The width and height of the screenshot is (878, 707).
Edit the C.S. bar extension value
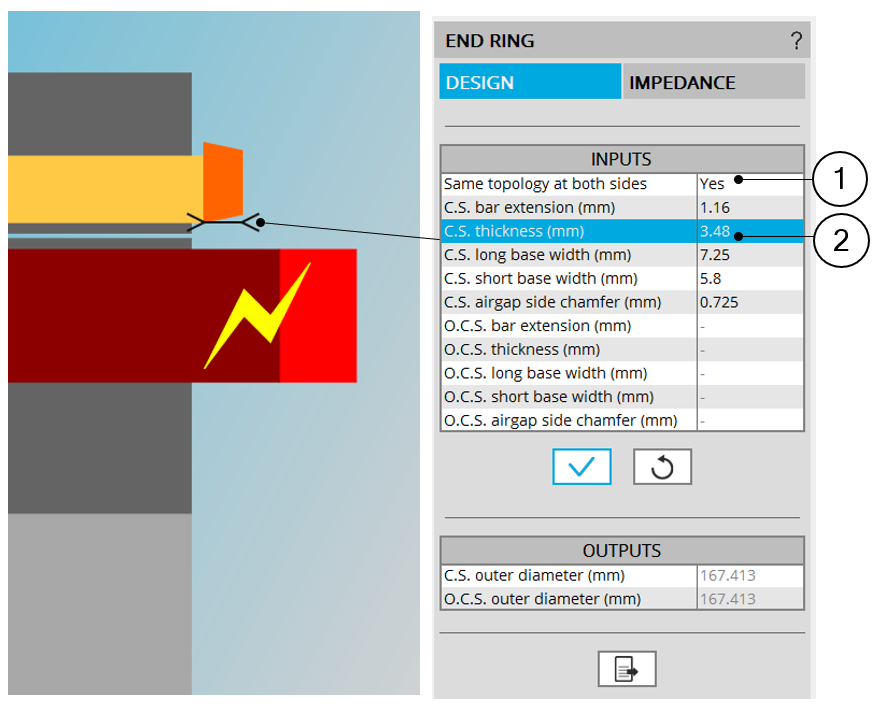tap(749, 207)
